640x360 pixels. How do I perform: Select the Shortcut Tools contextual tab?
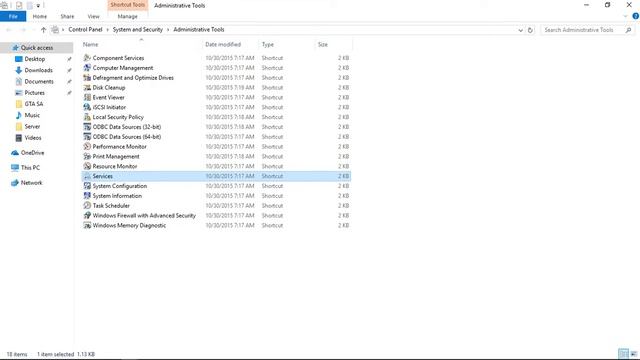point(128,5)
